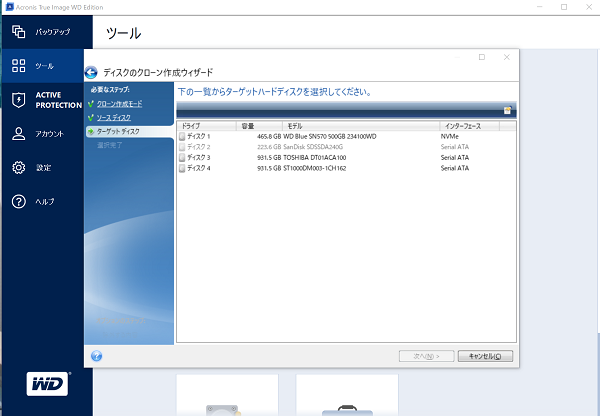
Task: Select the target disk (ターゲットディスク) step
Action: 118,131
